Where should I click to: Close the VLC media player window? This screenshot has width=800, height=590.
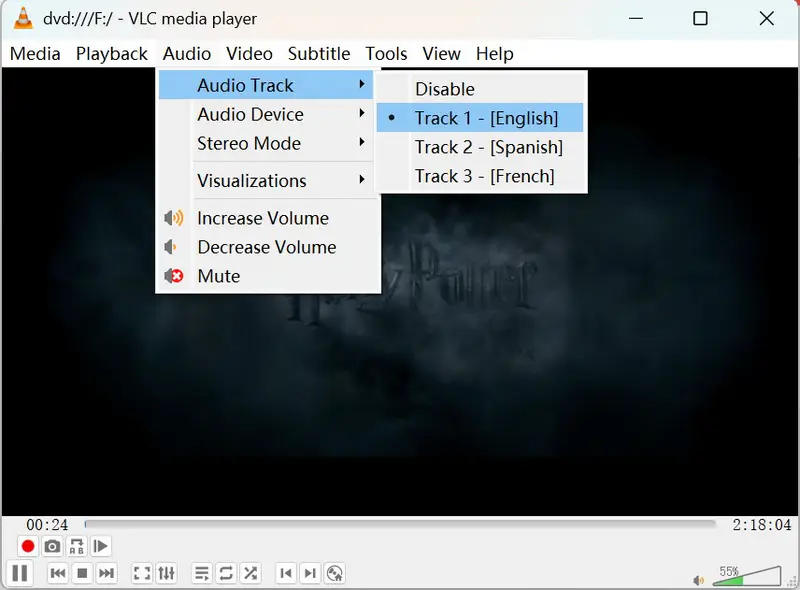tap(766, 18)
